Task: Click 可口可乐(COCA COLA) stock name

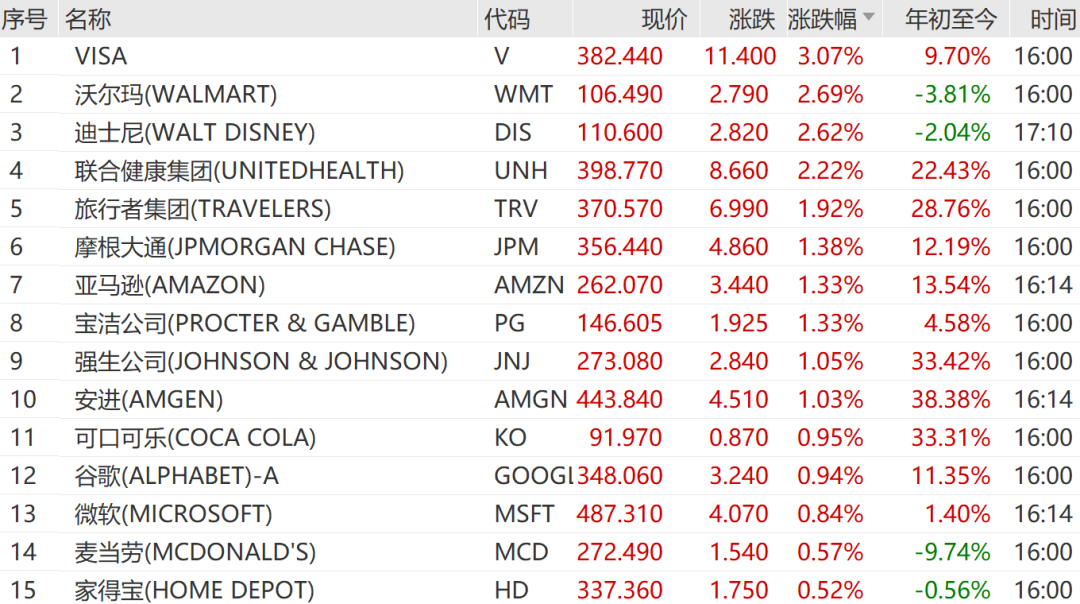Action: pyautogui.click(x=195, y=438)
